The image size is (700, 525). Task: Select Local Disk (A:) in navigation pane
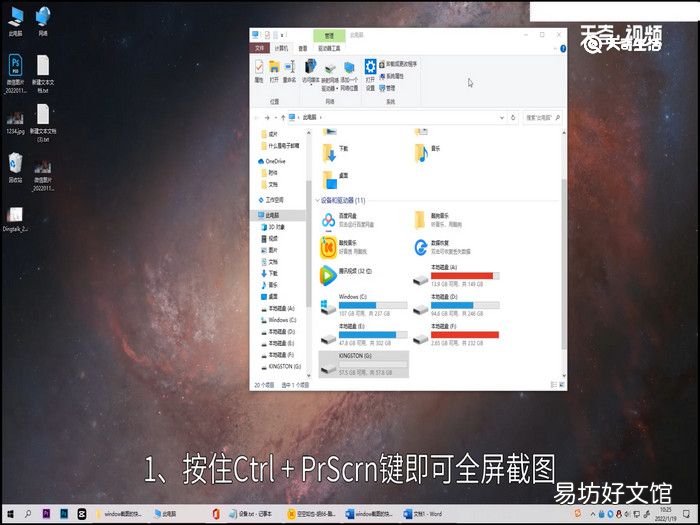278,308
